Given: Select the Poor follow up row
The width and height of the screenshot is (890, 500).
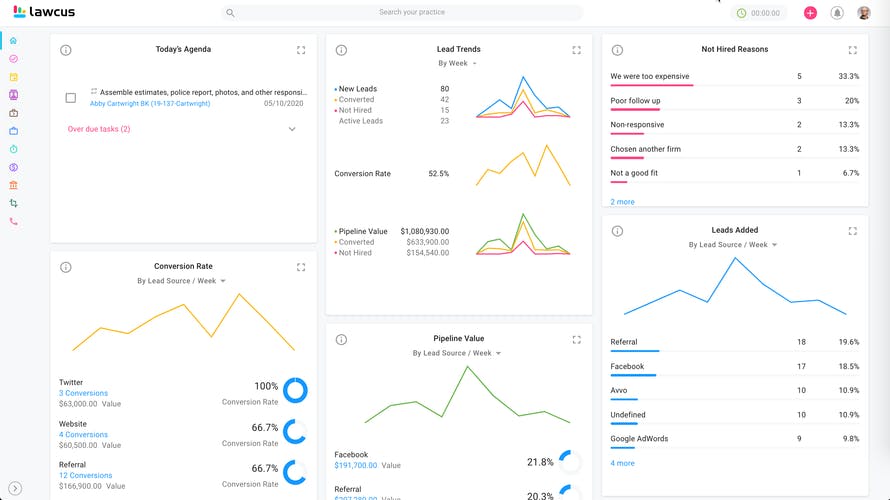Looking at the screenshot, I should tap(734, 102).
